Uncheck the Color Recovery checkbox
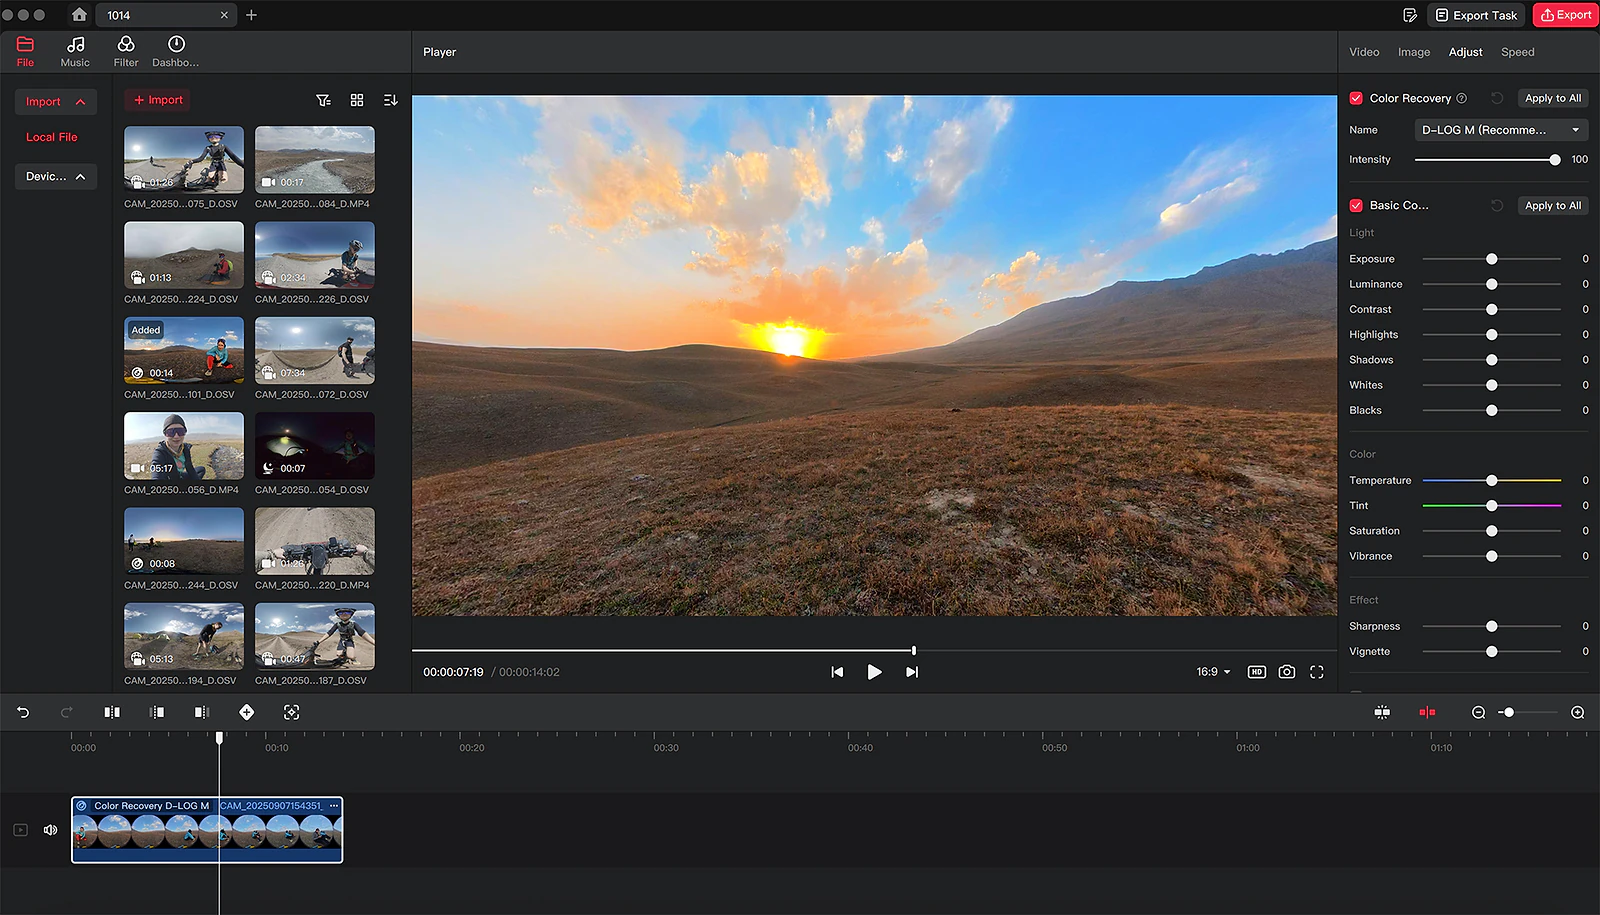The height and width of the screenshot is (915, 1600). (x=1356, y=98)
